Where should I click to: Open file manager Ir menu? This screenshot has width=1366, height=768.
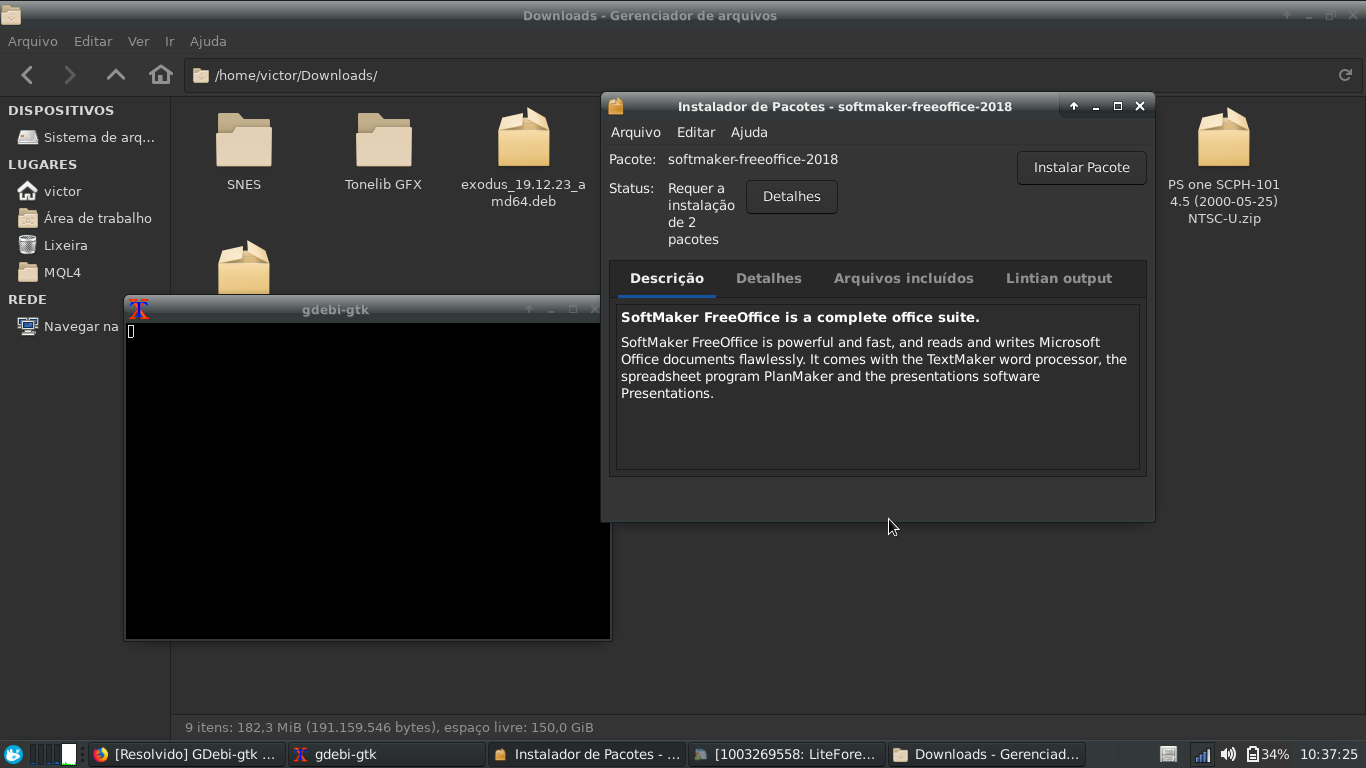[170, 41]
